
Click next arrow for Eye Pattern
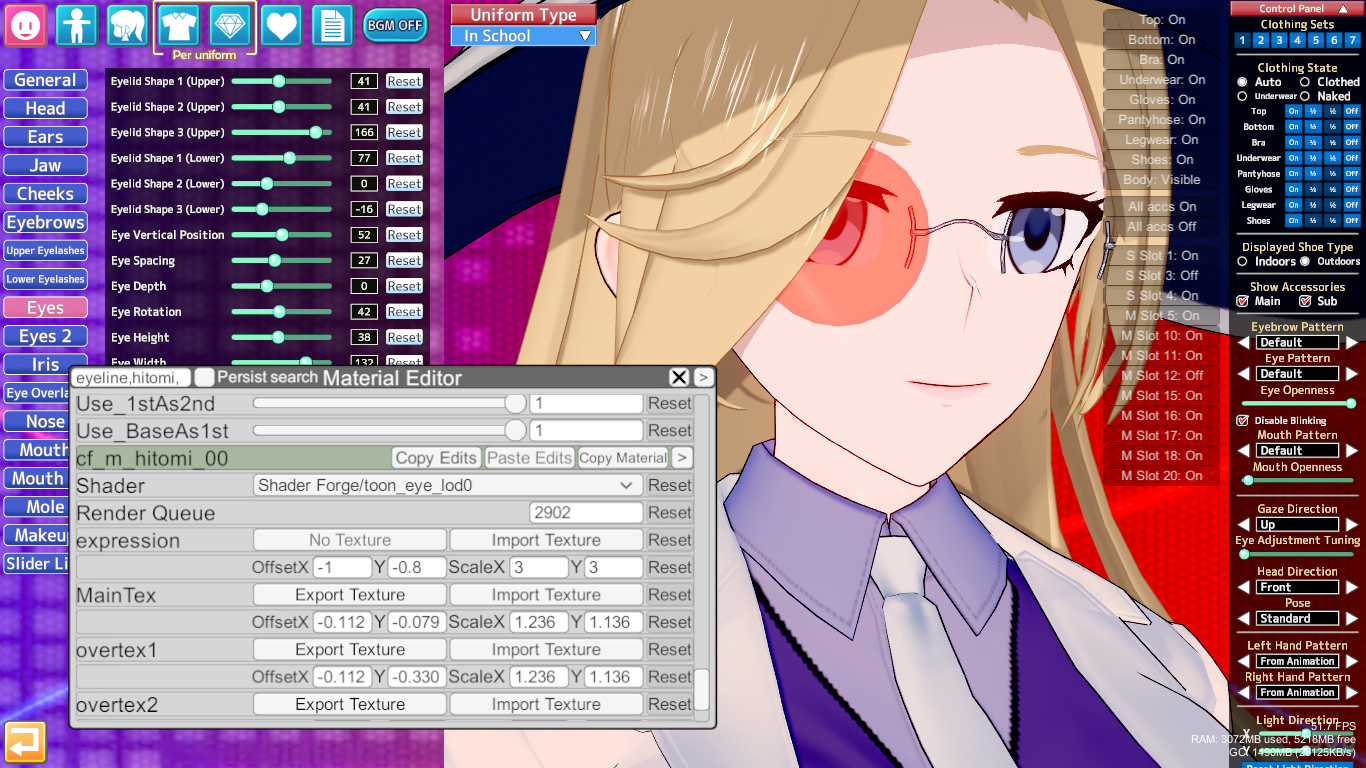click(1351, 374)
